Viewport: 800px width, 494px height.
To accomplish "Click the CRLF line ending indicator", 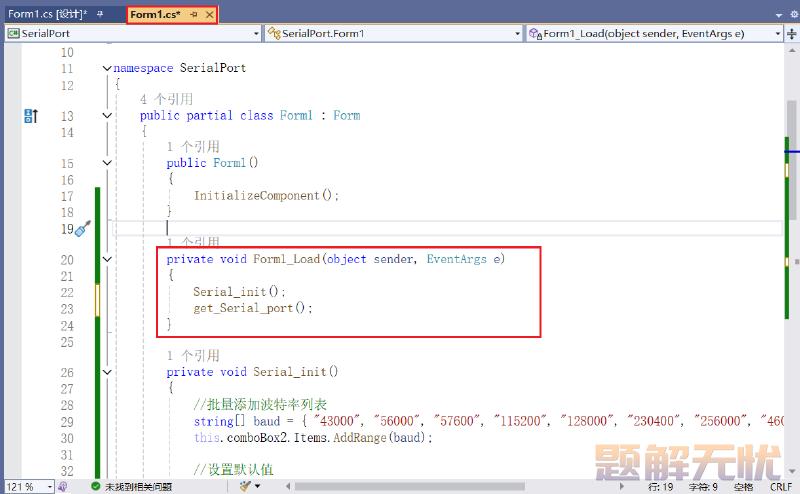I will pos(781,487).
